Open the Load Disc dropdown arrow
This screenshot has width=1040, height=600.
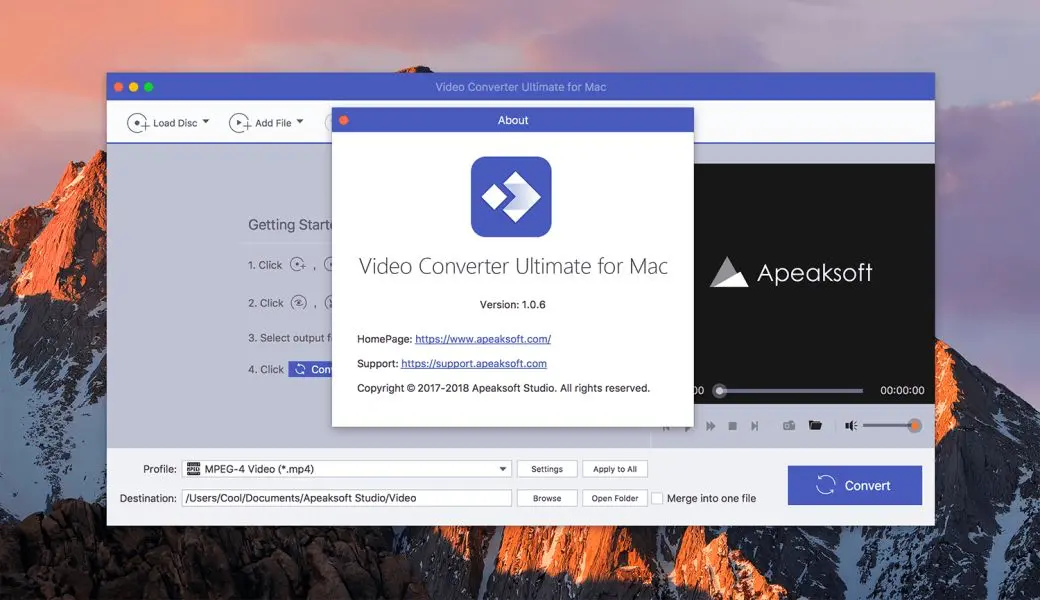click(207, 122)
